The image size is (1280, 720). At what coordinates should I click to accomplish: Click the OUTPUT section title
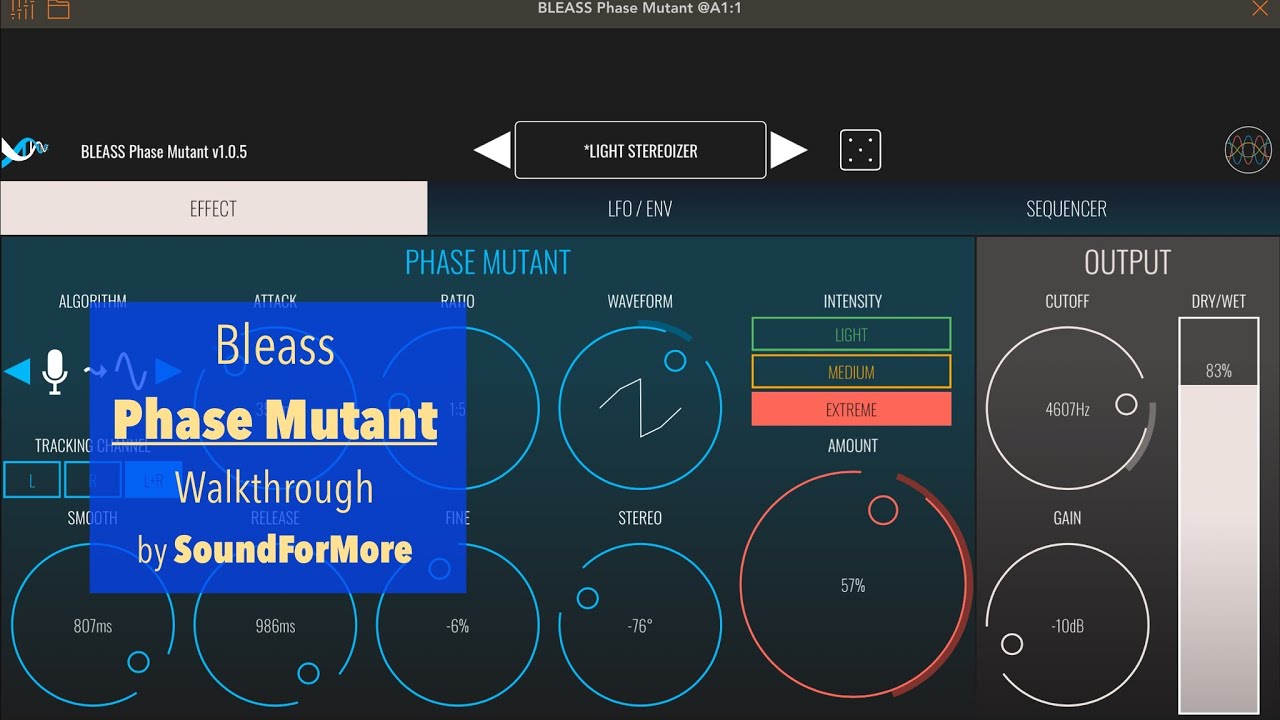pyautogui.click(x=1127, y=262)
